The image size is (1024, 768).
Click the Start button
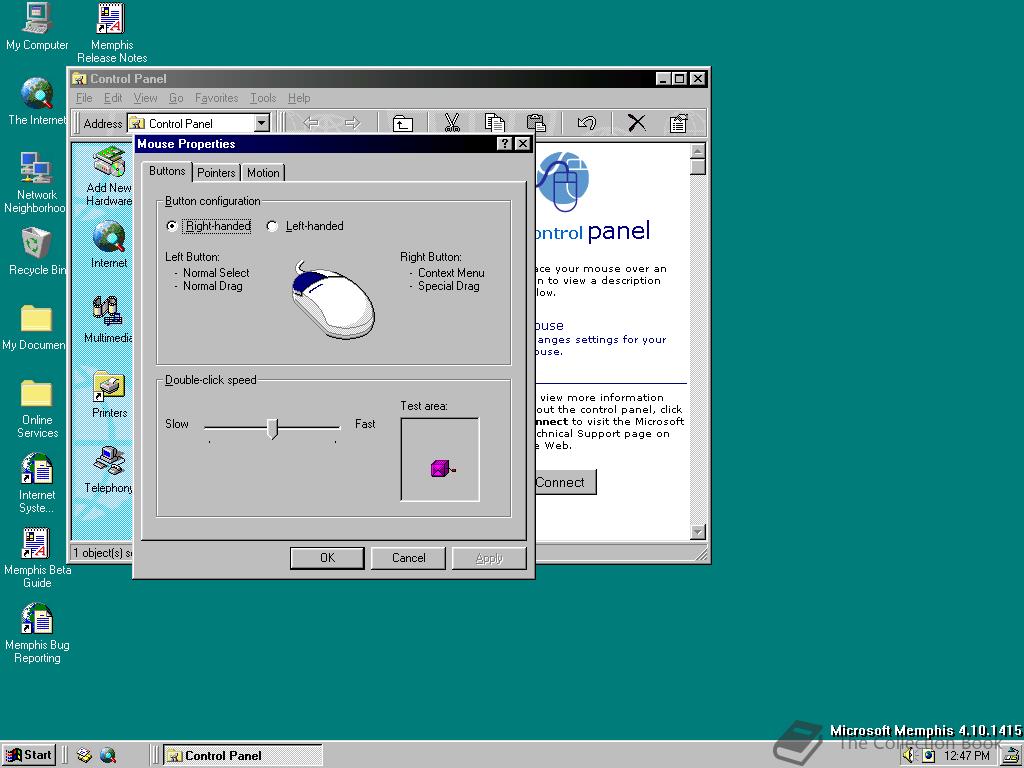pyautogui.click(x=29, y=755)
